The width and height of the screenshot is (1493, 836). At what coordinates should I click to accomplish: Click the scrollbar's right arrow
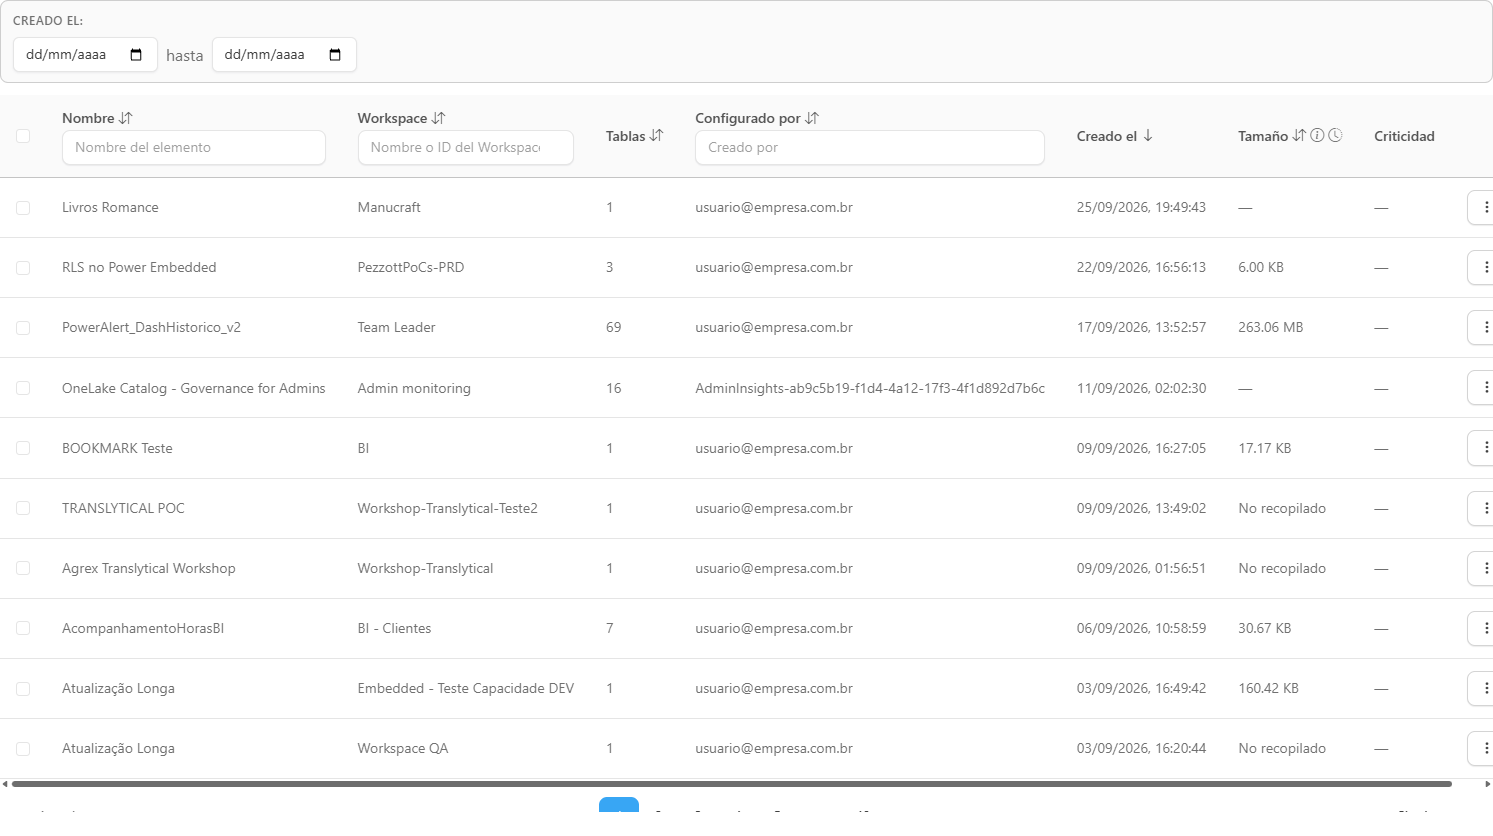[x=1487, y=784]
